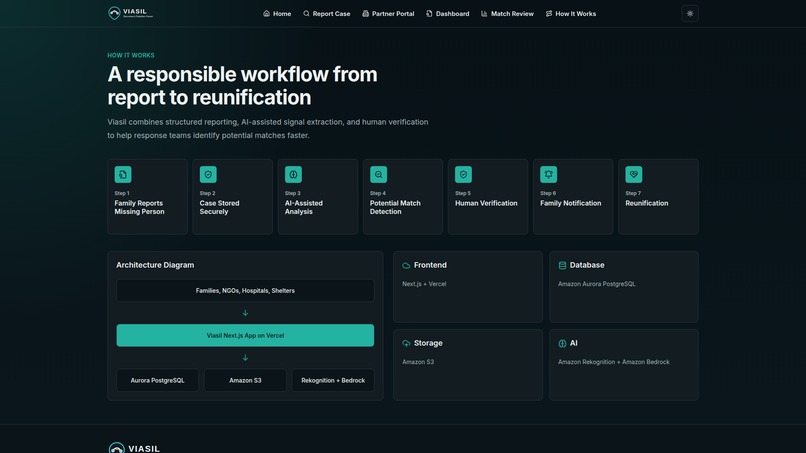Click 'Family Reports Missing Person' text
This screenshot has width=806, height=453.
[x=139, y=207]
